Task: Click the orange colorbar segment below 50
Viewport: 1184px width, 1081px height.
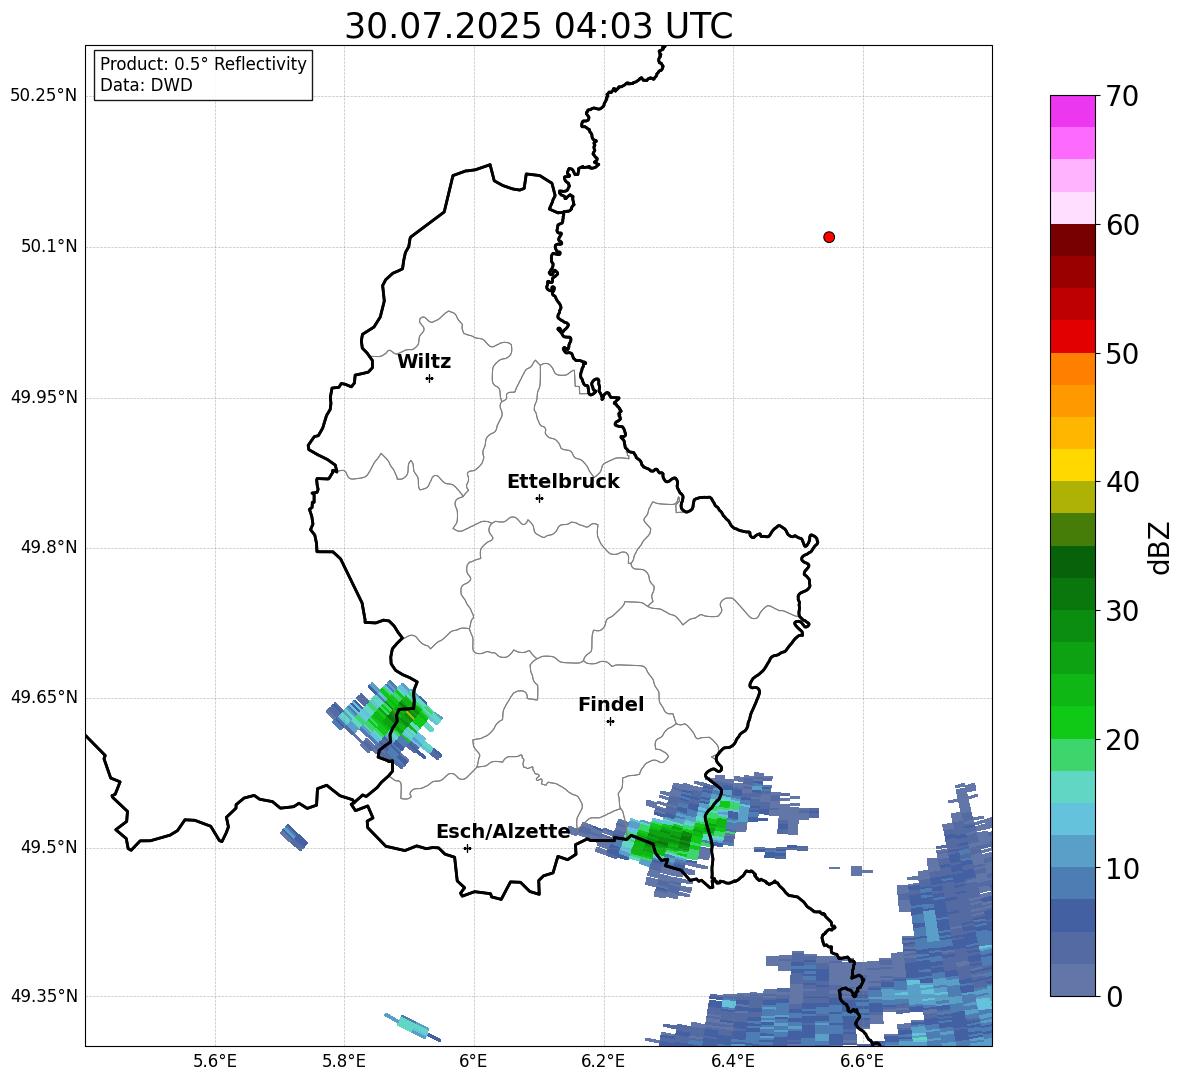Action: click(x=1072, y=369)
